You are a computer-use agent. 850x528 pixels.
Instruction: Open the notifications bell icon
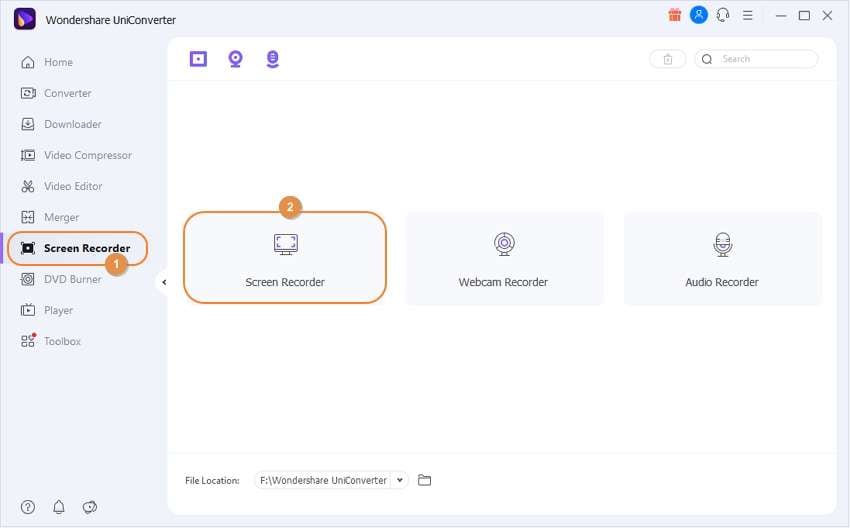(x=59, y=507)
